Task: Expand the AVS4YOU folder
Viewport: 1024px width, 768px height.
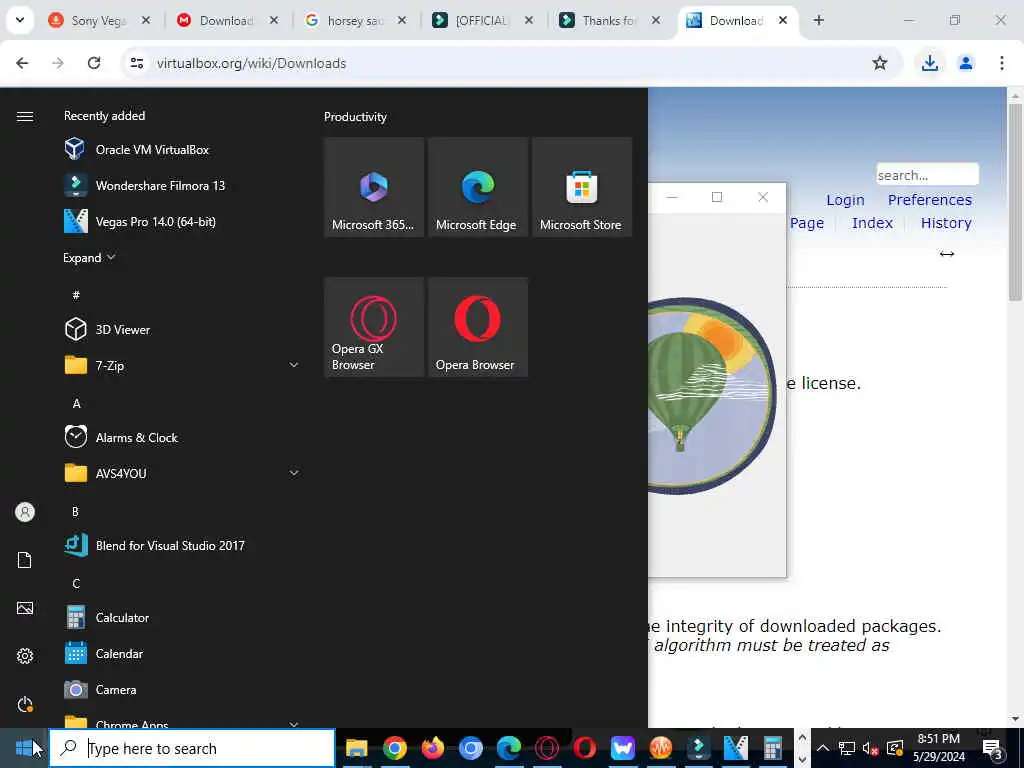Action: coord(294,473)
